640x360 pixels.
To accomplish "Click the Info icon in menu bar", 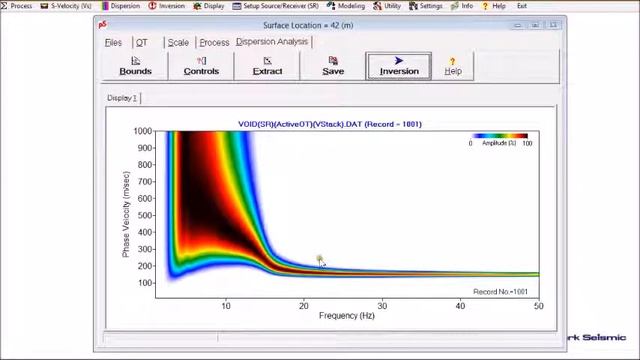I will tap(455, 6).
